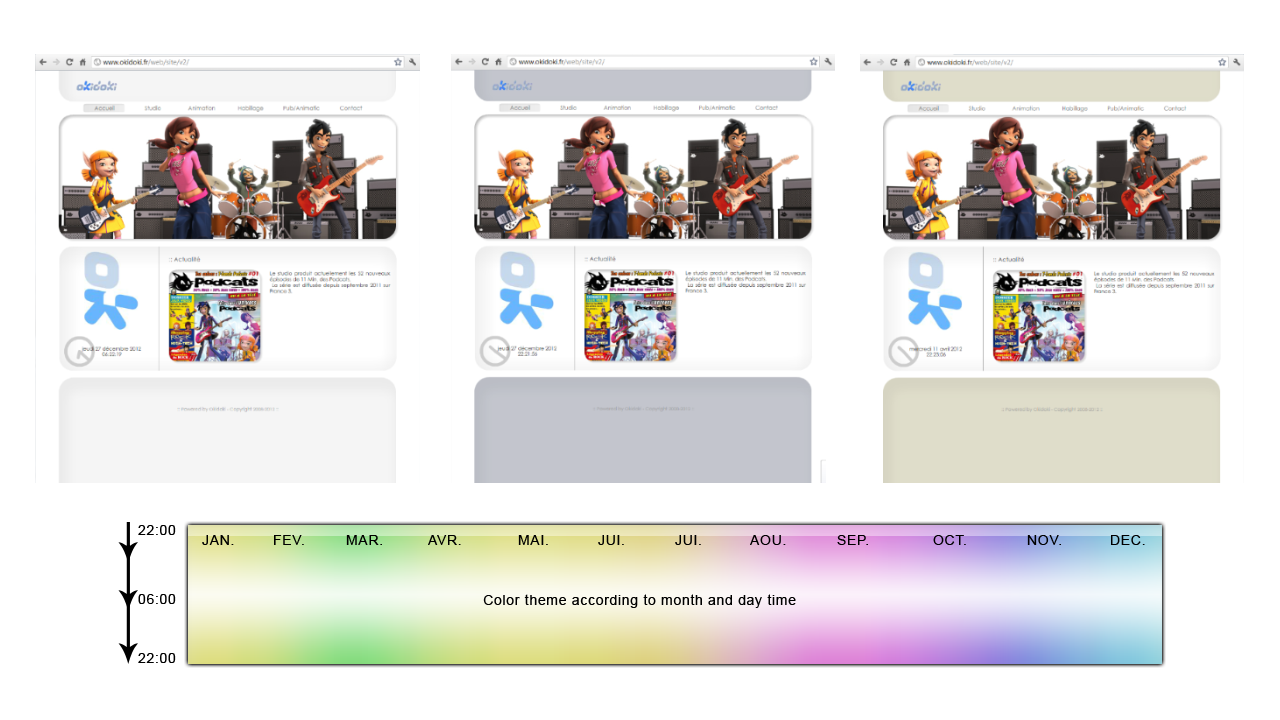Select Accueil tab in right page
1280x720 pixels.
pos(929,108)
